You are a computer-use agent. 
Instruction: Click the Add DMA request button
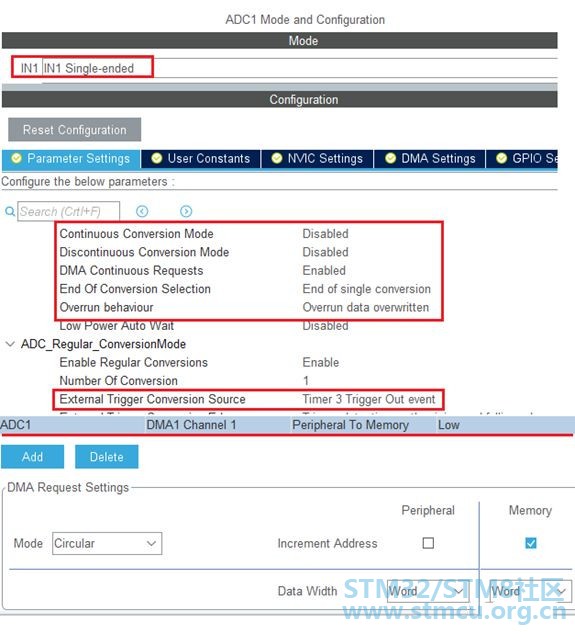32,457
